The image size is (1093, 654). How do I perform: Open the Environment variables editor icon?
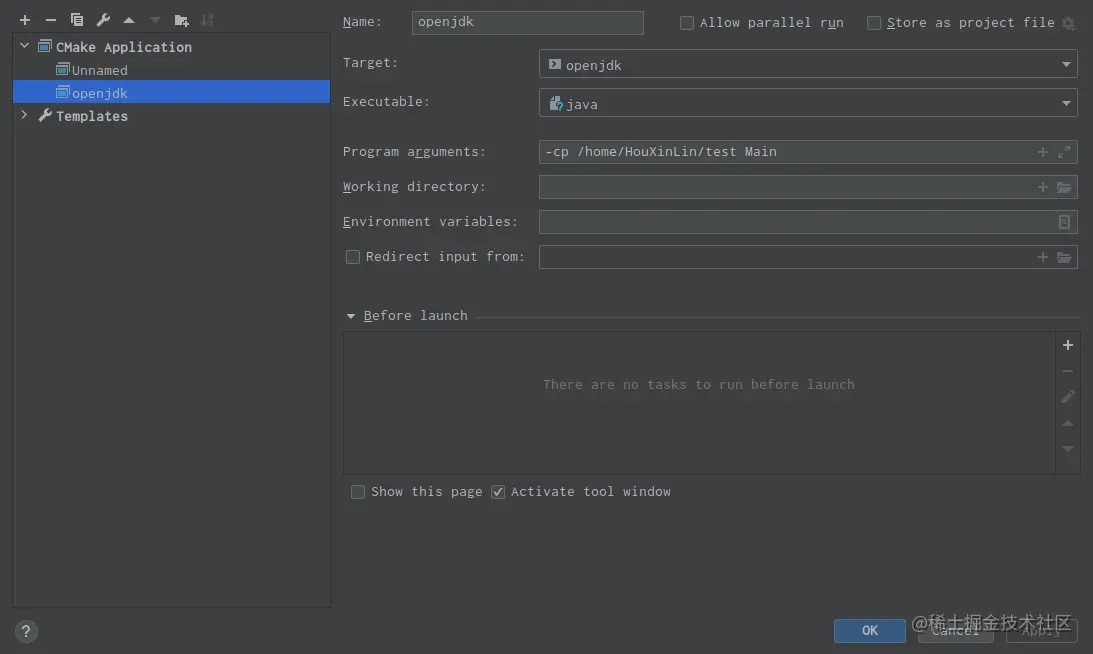(1064, 222)
